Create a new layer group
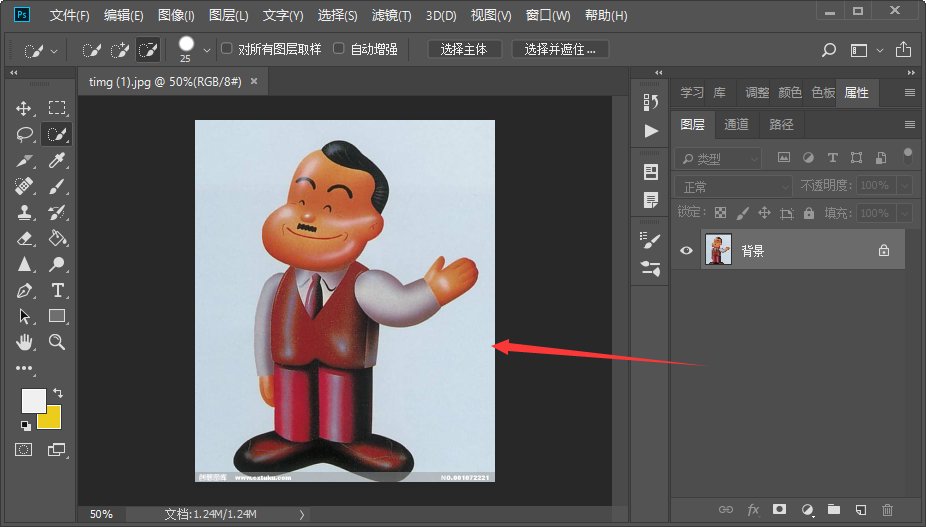 click(833, 509)
